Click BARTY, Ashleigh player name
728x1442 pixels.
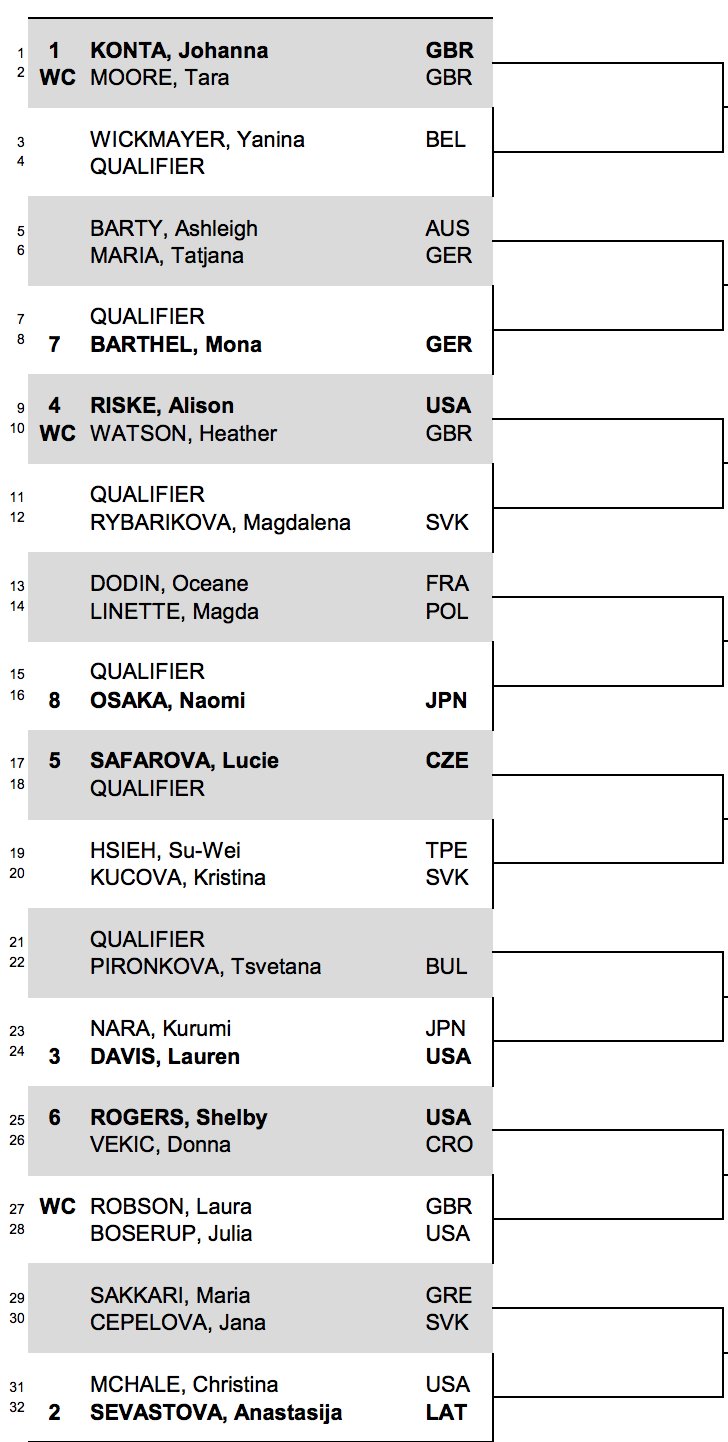point(174,229)
